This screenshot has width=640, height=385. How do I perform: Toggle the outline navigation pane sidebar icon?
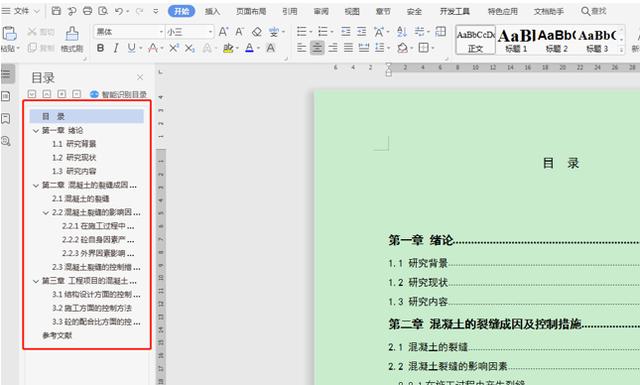[7, 74]
